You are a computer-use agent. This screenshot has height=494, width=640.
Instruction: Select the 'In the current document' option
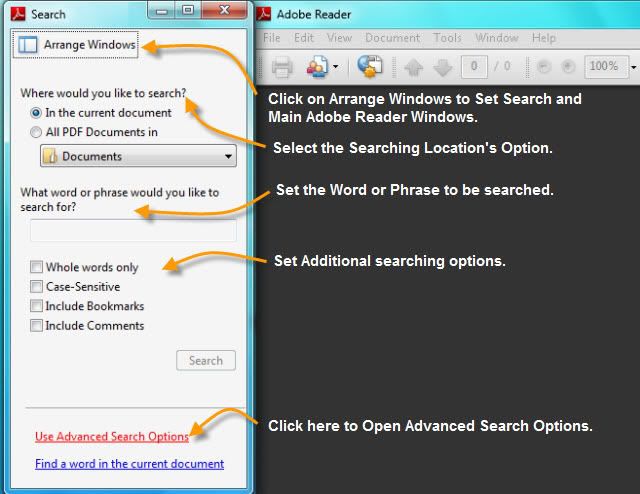coord(37,113)
